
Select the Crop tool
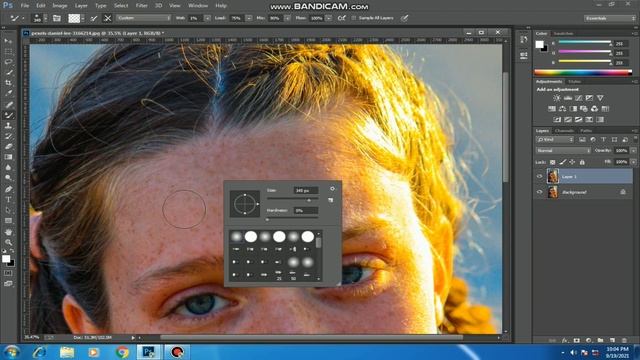tap(8, 83)
